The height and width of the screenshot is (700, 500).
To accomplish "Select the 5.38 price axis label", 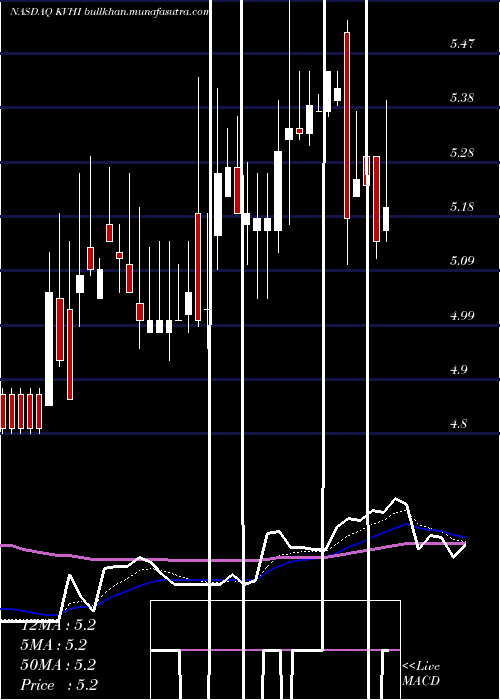I will [462, 98].
